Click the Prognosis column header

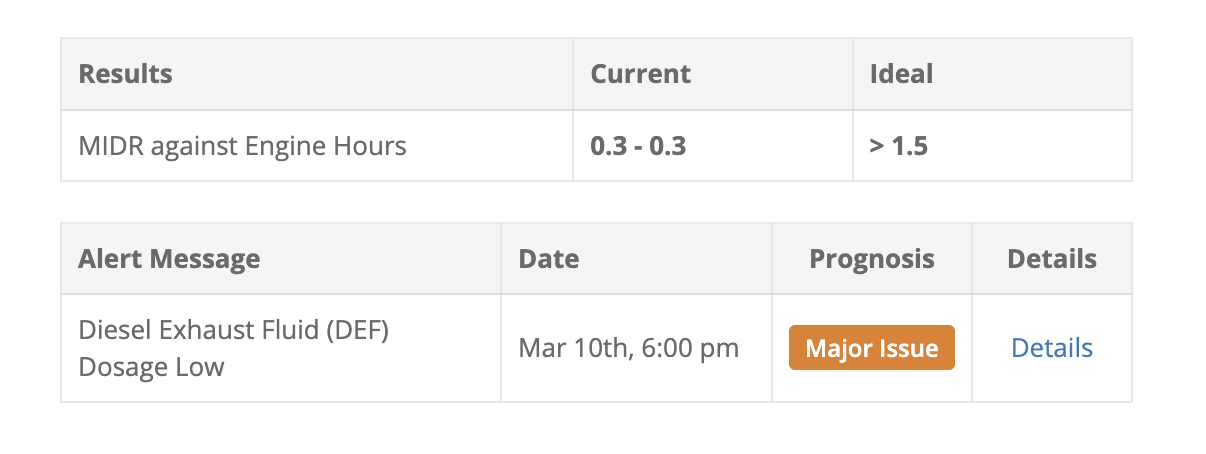pyautogui.click(x=871, y=259)
